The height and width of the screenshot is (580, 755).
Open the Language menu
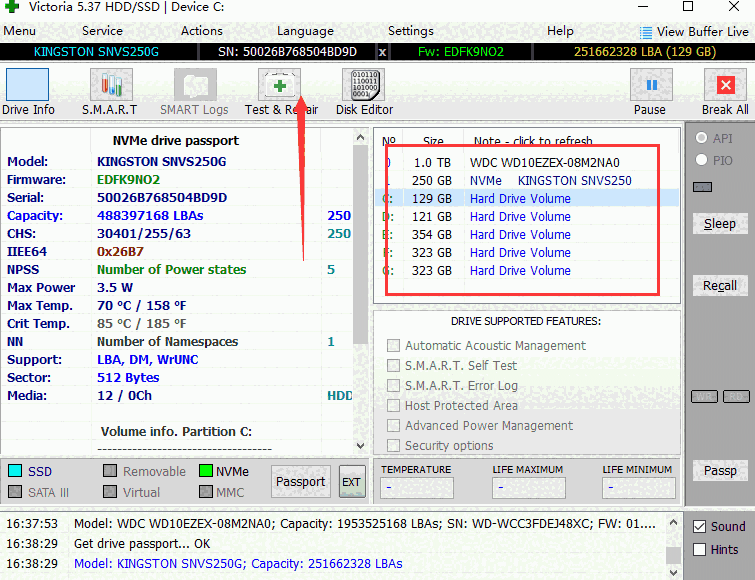[305, 31]
